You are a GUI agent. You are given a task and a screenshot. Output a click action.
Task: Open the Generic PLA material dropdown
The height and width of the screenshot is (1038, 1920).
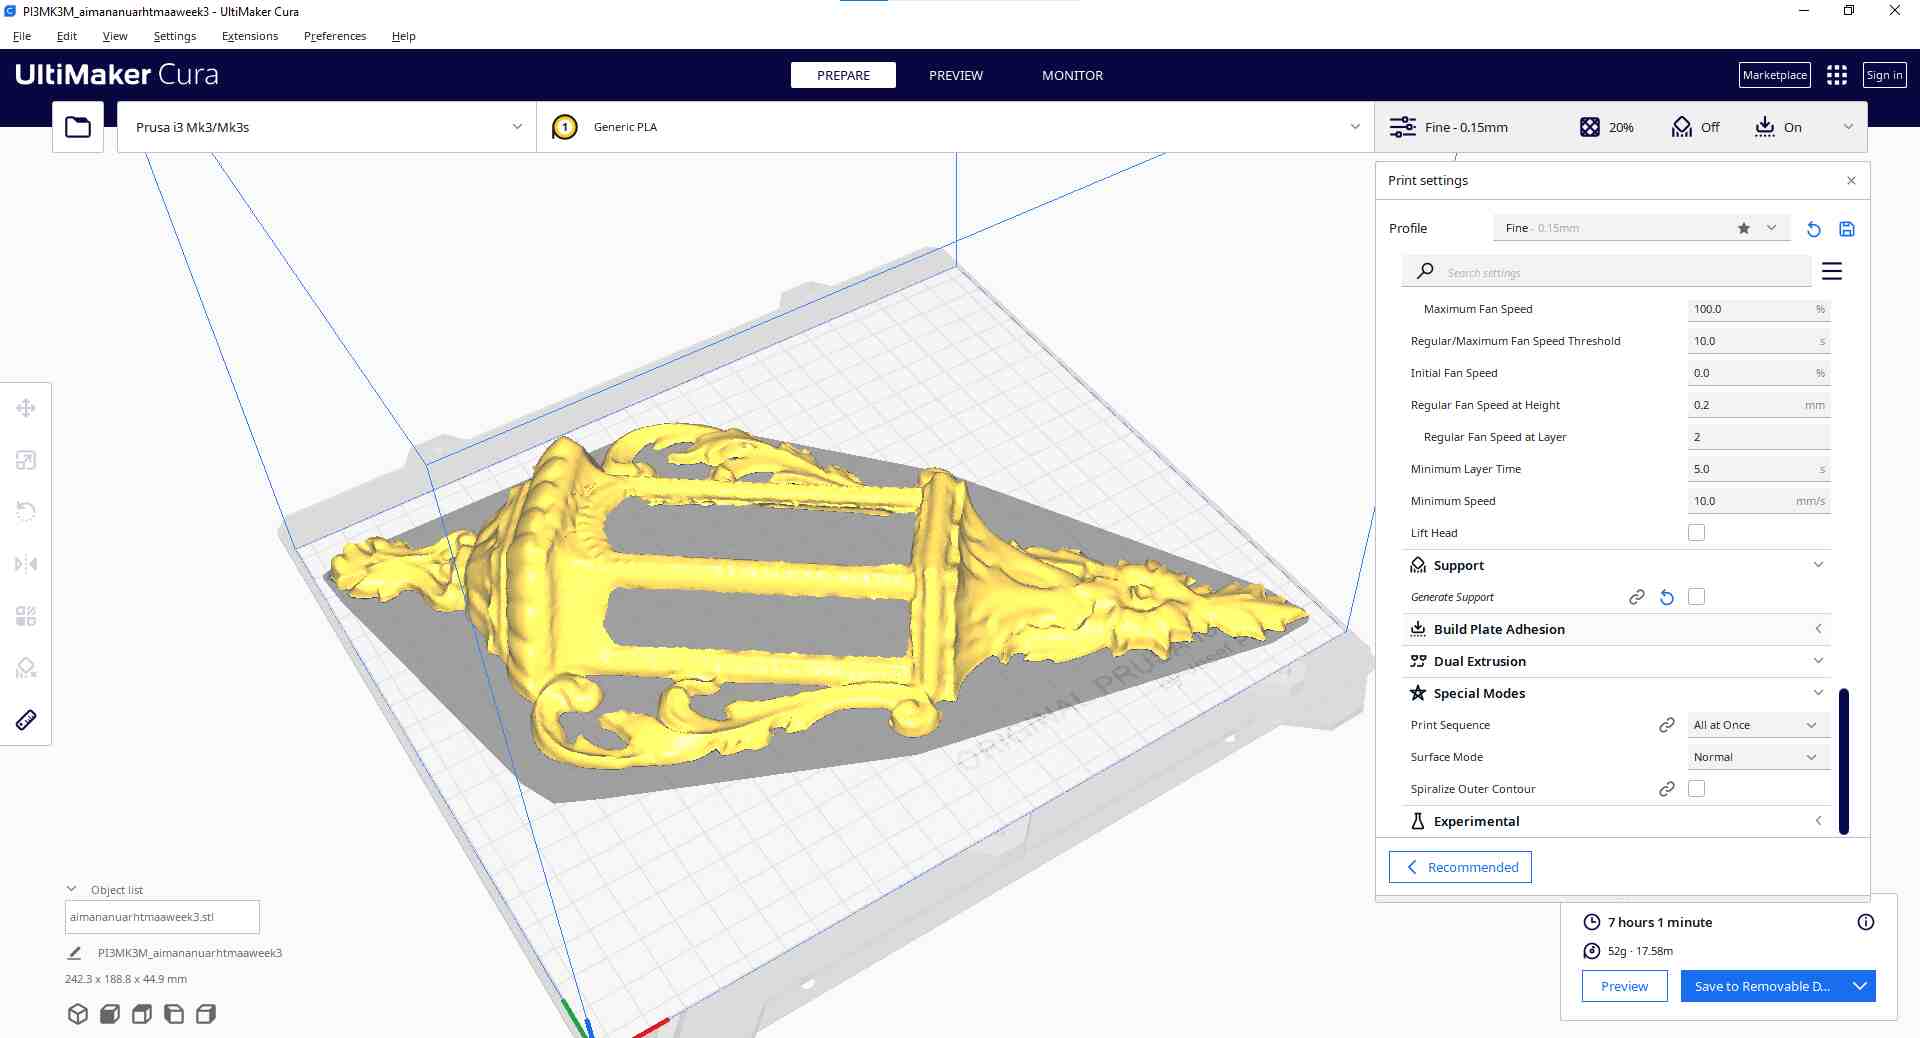click(x=955, y=127)
